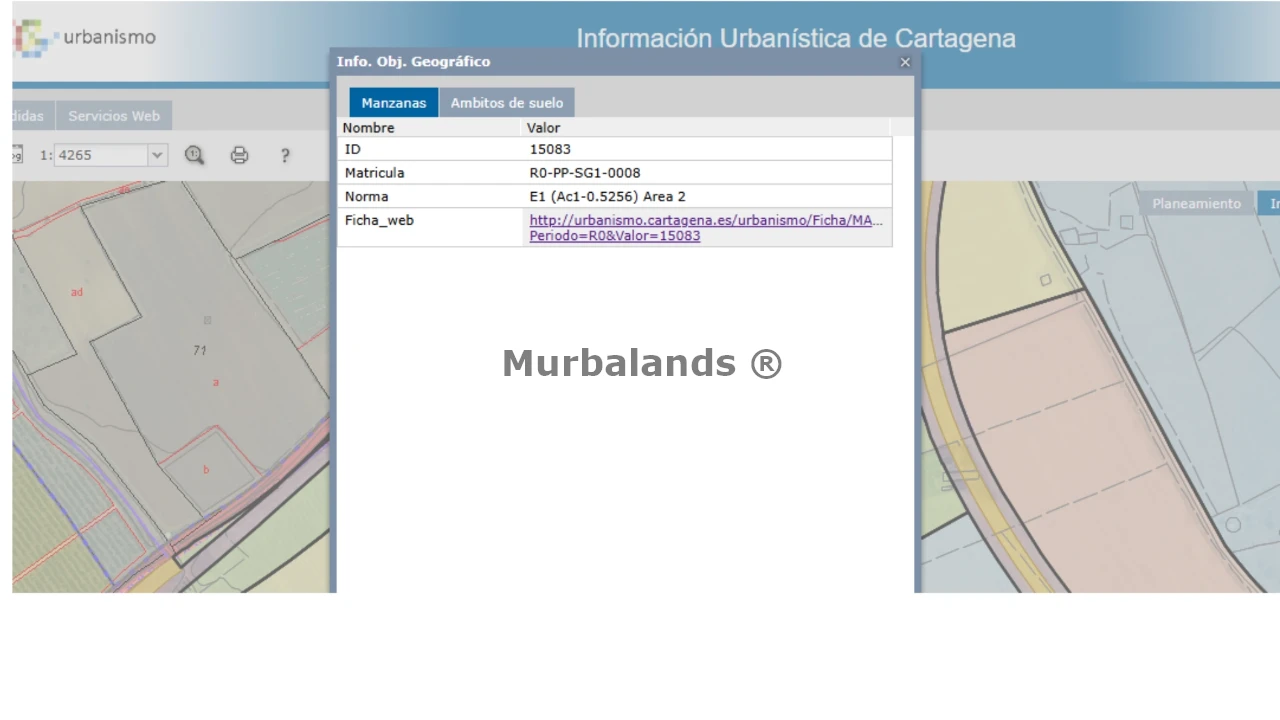This screenshot has width=1280, height=720.
Task: Open help with the question mark icon
Action: (x=285, y=155)
